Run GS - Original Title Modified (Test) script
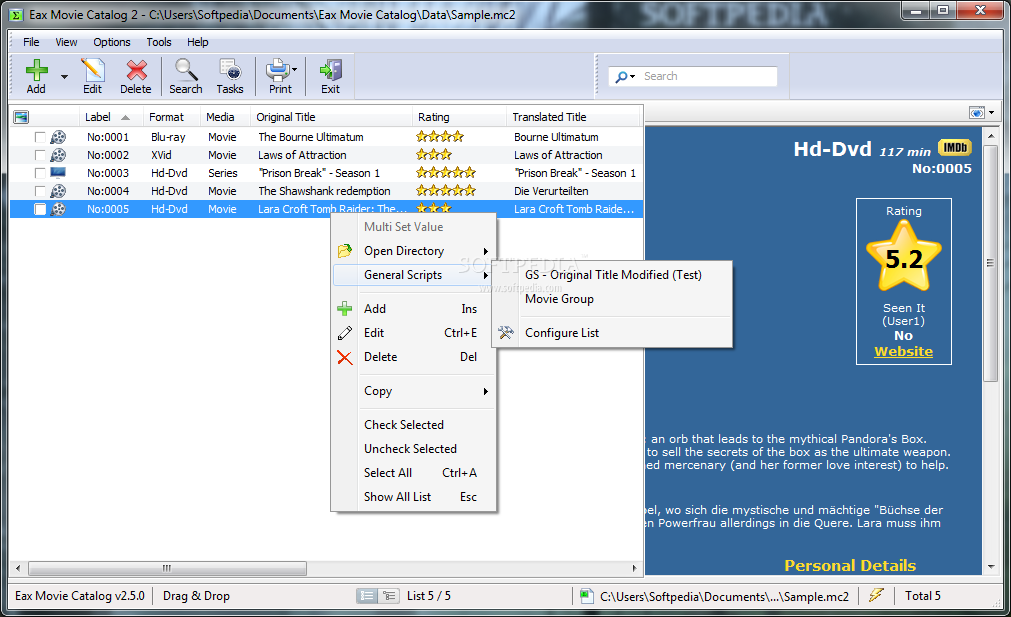Viewport: 1011px width, 617px height. [613, 275]
